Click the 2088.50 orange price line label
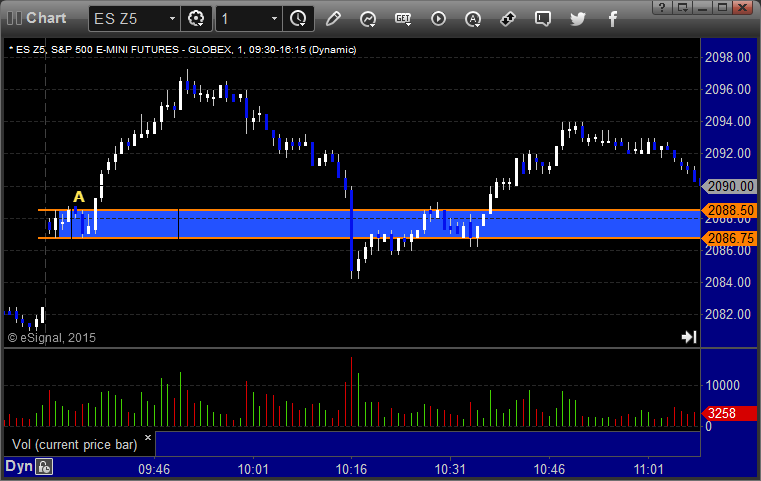 729,210
